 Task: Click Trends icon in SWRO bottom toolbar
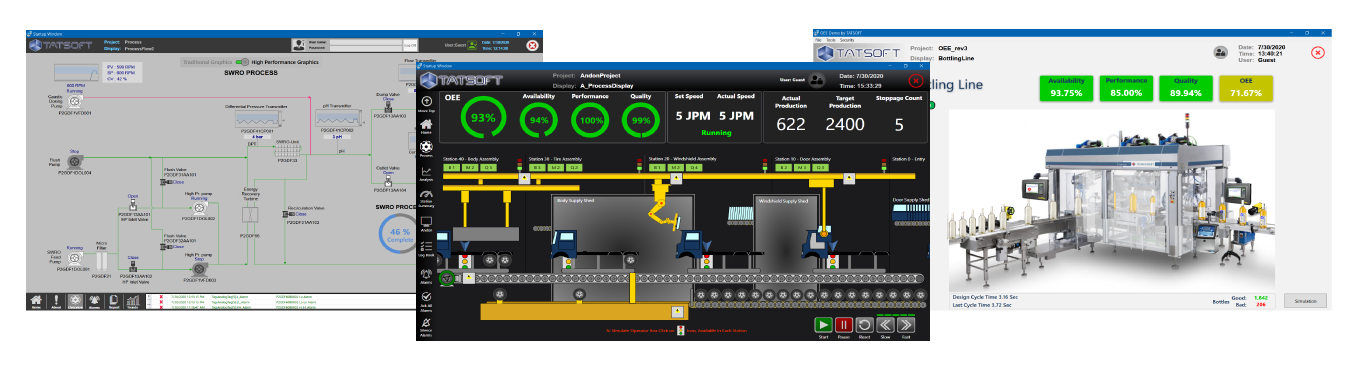133,300
